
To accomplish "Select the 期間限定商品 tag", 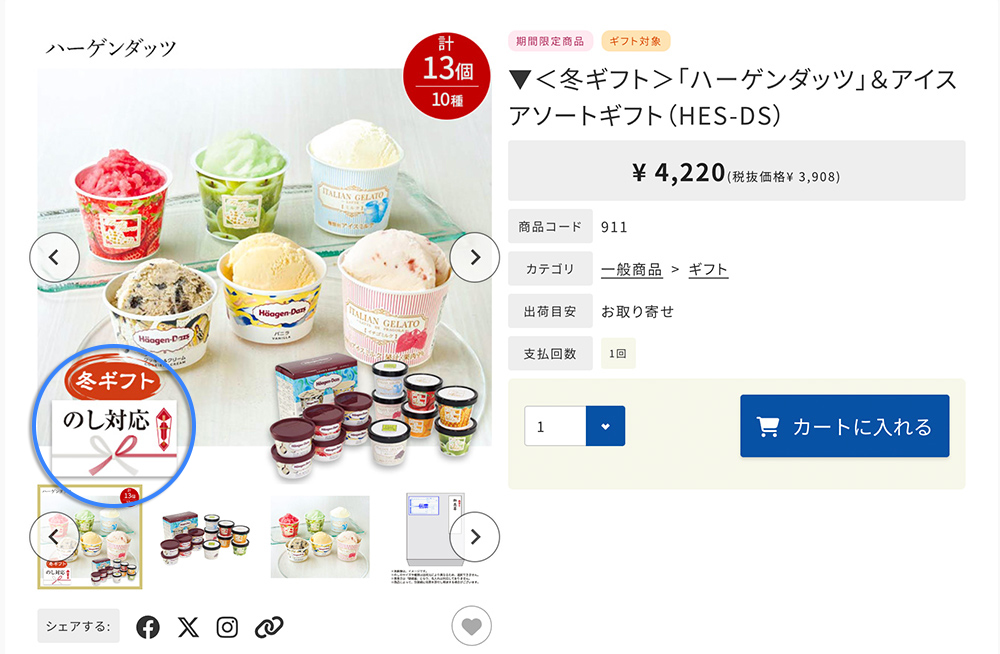I will point(550,41).
